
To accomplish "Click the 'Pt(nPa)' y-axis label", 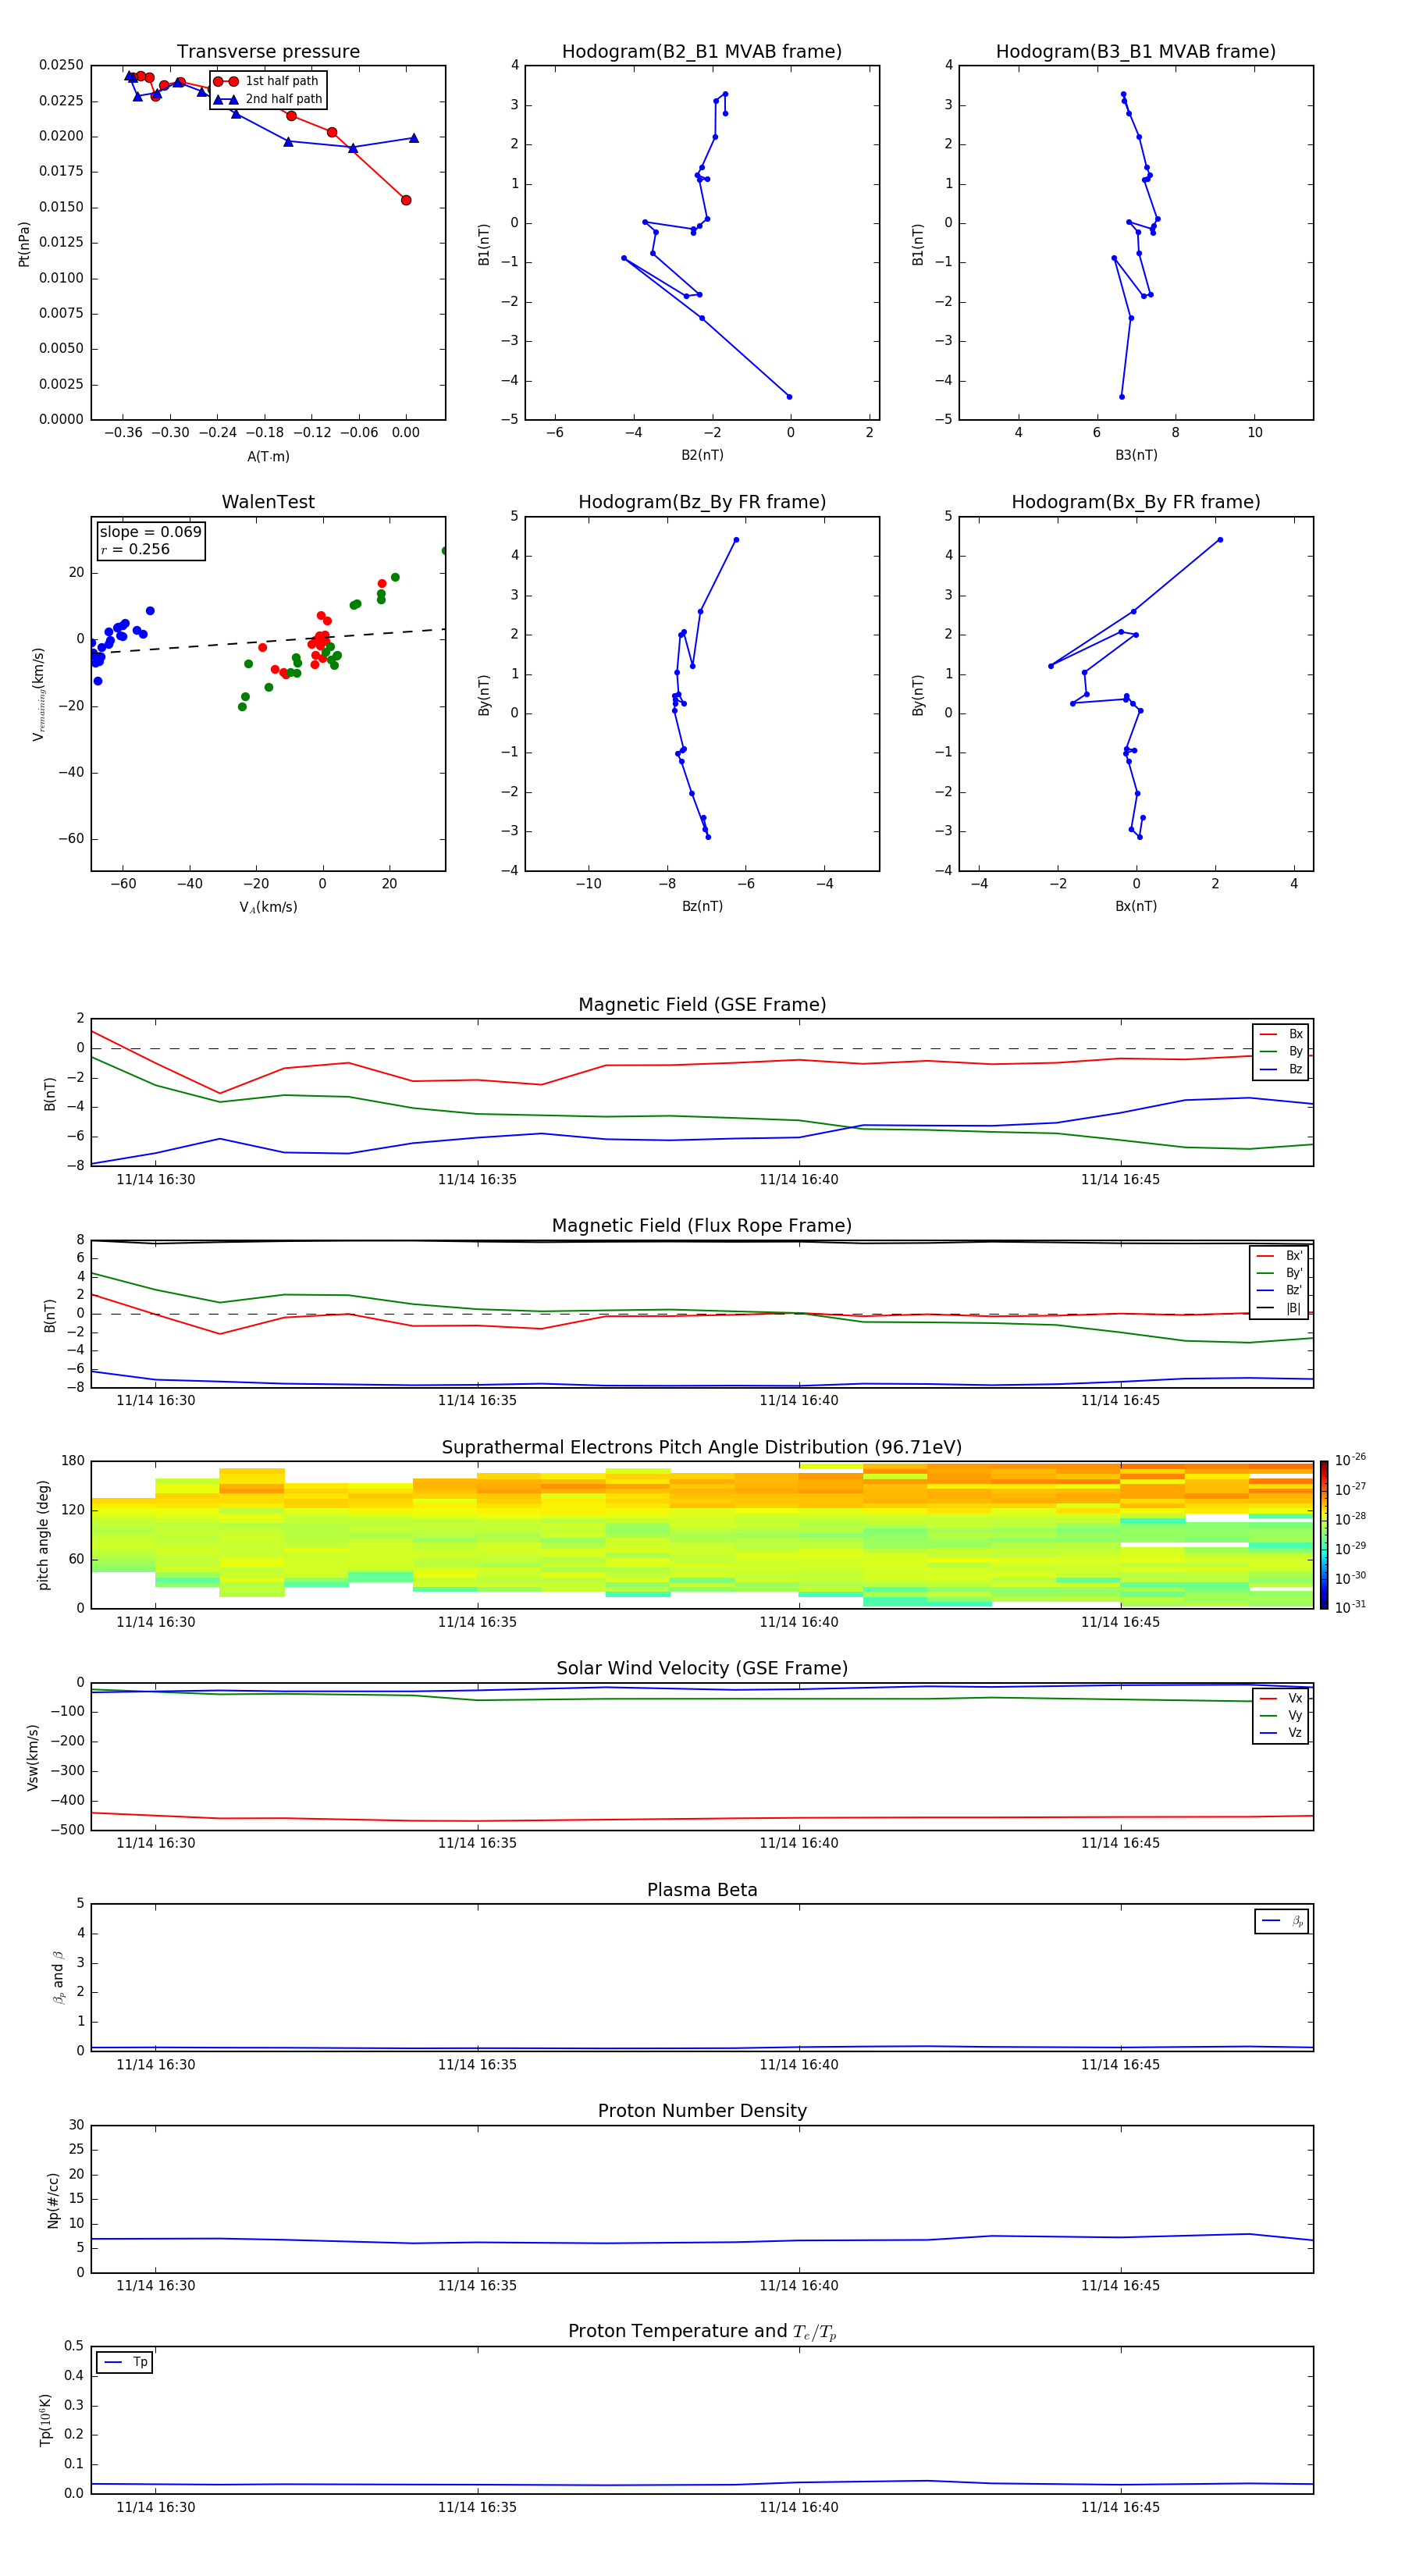I will pyautogui.click(x=24, y=244).
